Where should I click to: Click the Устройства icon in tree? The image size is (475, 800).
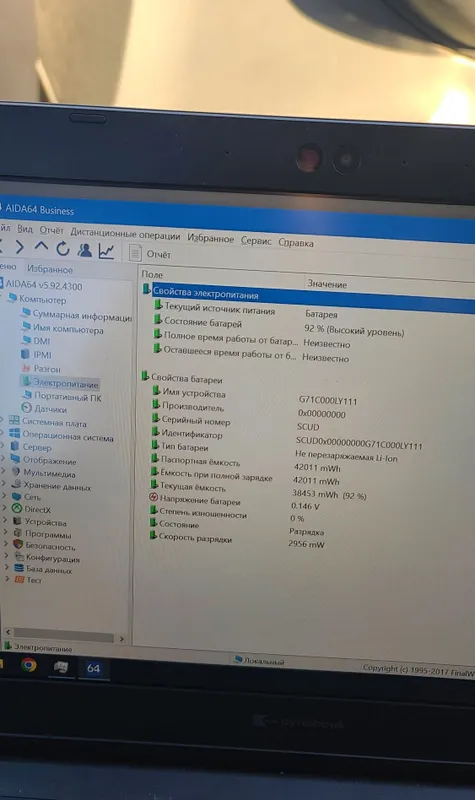(17, 521)
